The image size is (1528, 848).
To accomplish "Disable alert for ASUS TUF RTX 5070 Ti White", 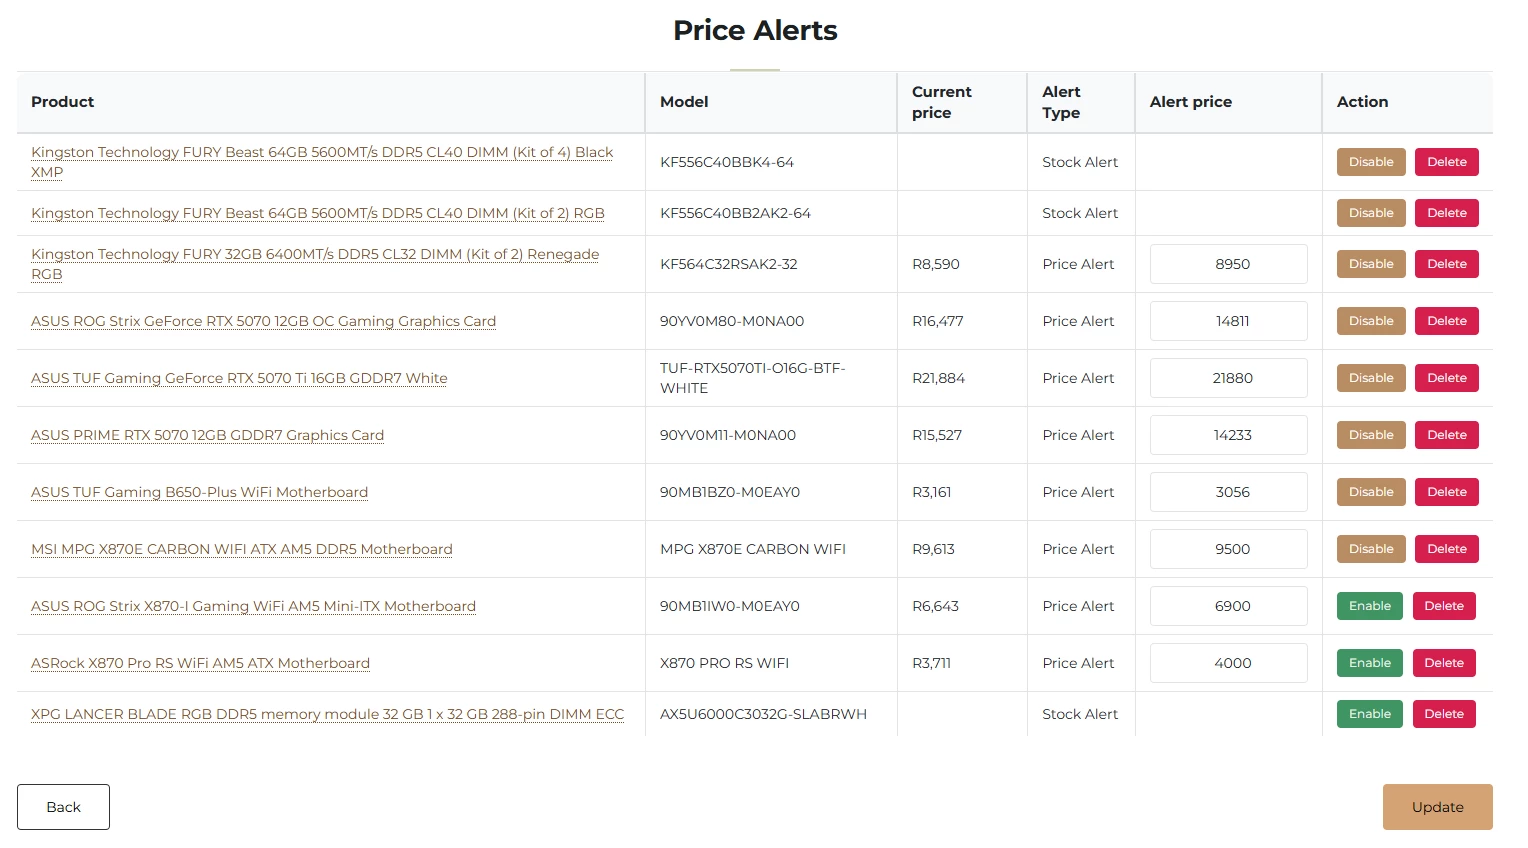I will click(1371, 378).
